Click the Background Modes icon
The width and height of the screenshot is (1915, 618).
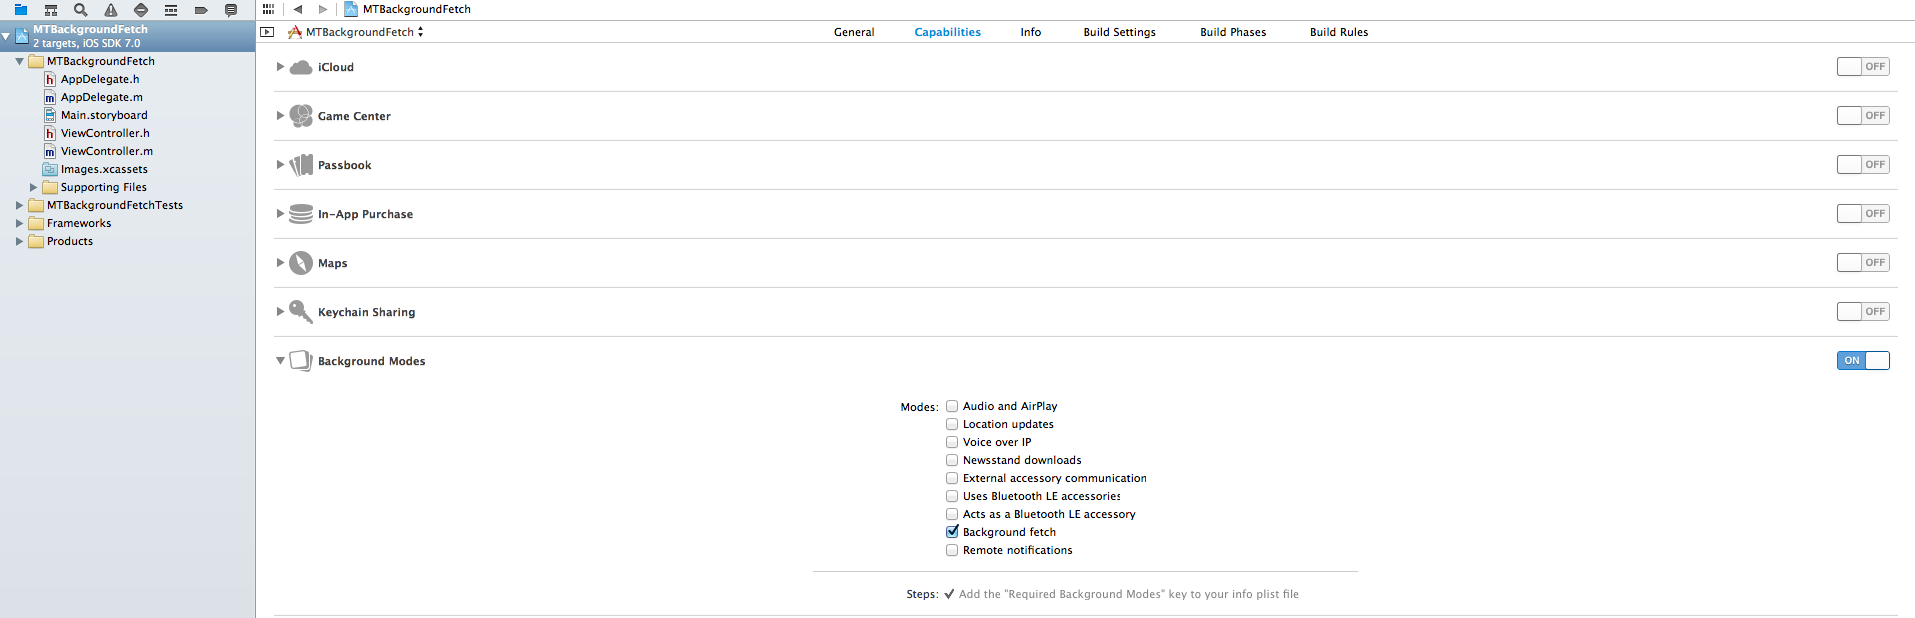click(x=301, y=361)
